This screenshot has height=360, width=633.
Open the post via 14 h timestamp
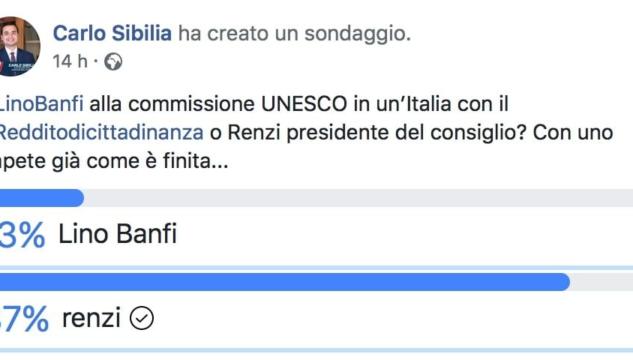pyautogui.click(x=70, y=62)
